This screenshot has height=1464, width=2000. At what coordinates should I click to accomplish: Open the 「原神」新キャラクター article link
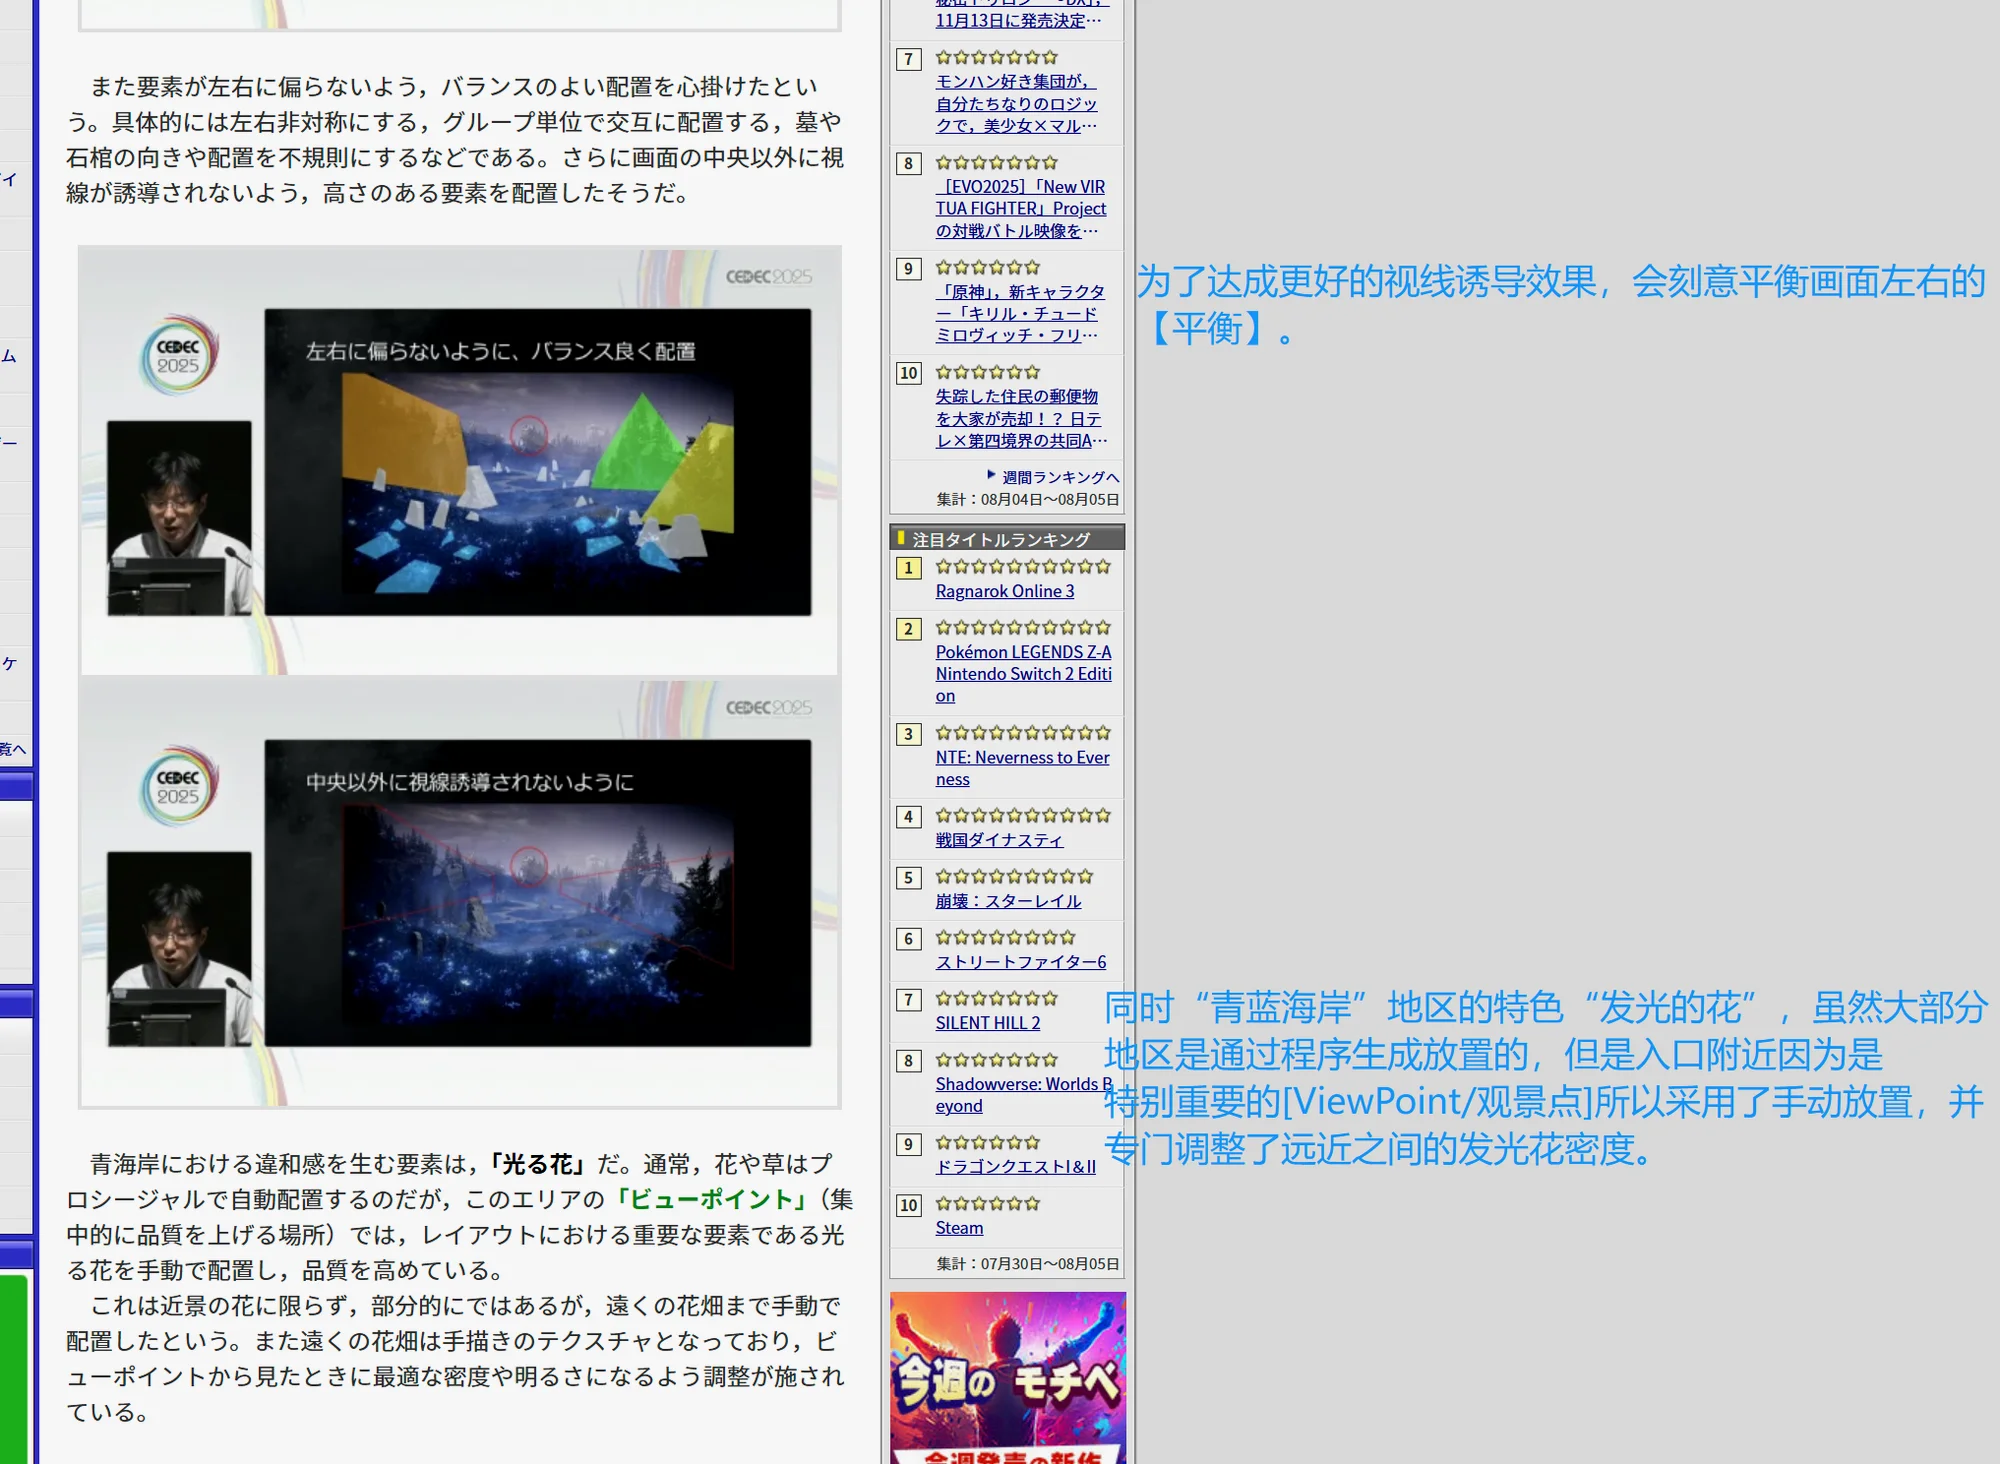tap(1020, 313)
